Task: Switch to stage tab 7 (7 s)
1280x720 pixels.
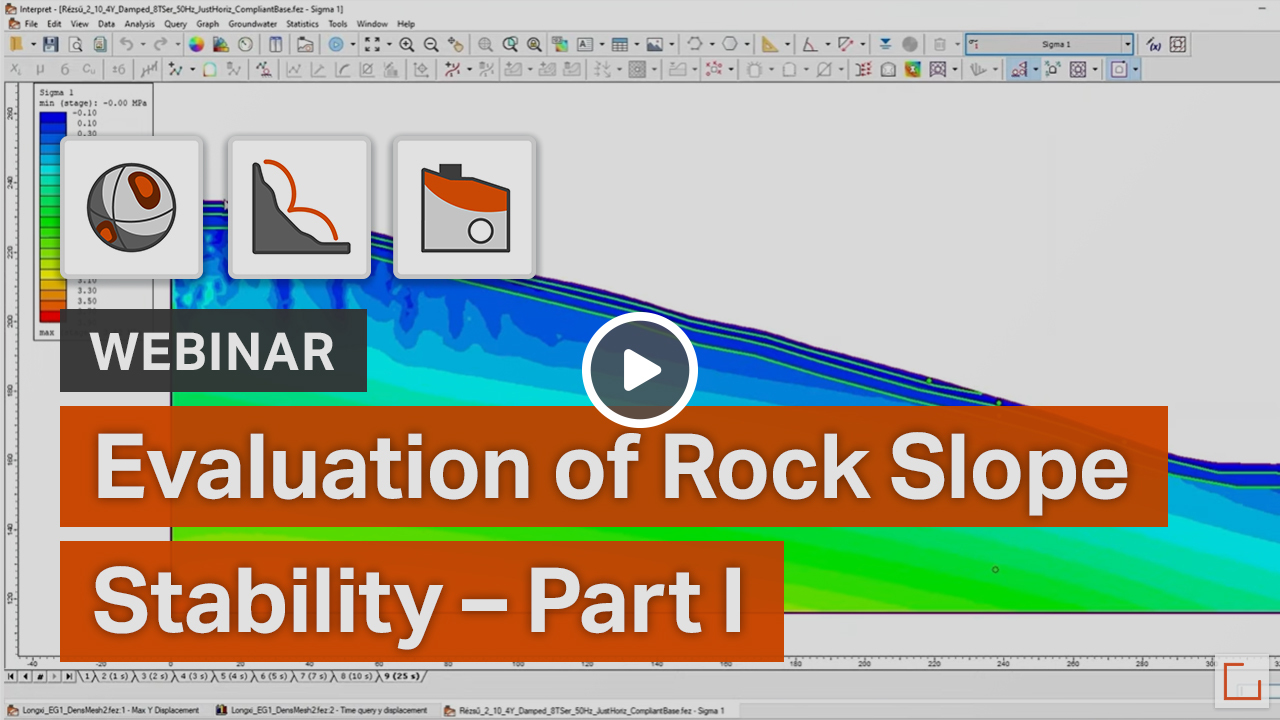Action: click(x=315, y=677)
